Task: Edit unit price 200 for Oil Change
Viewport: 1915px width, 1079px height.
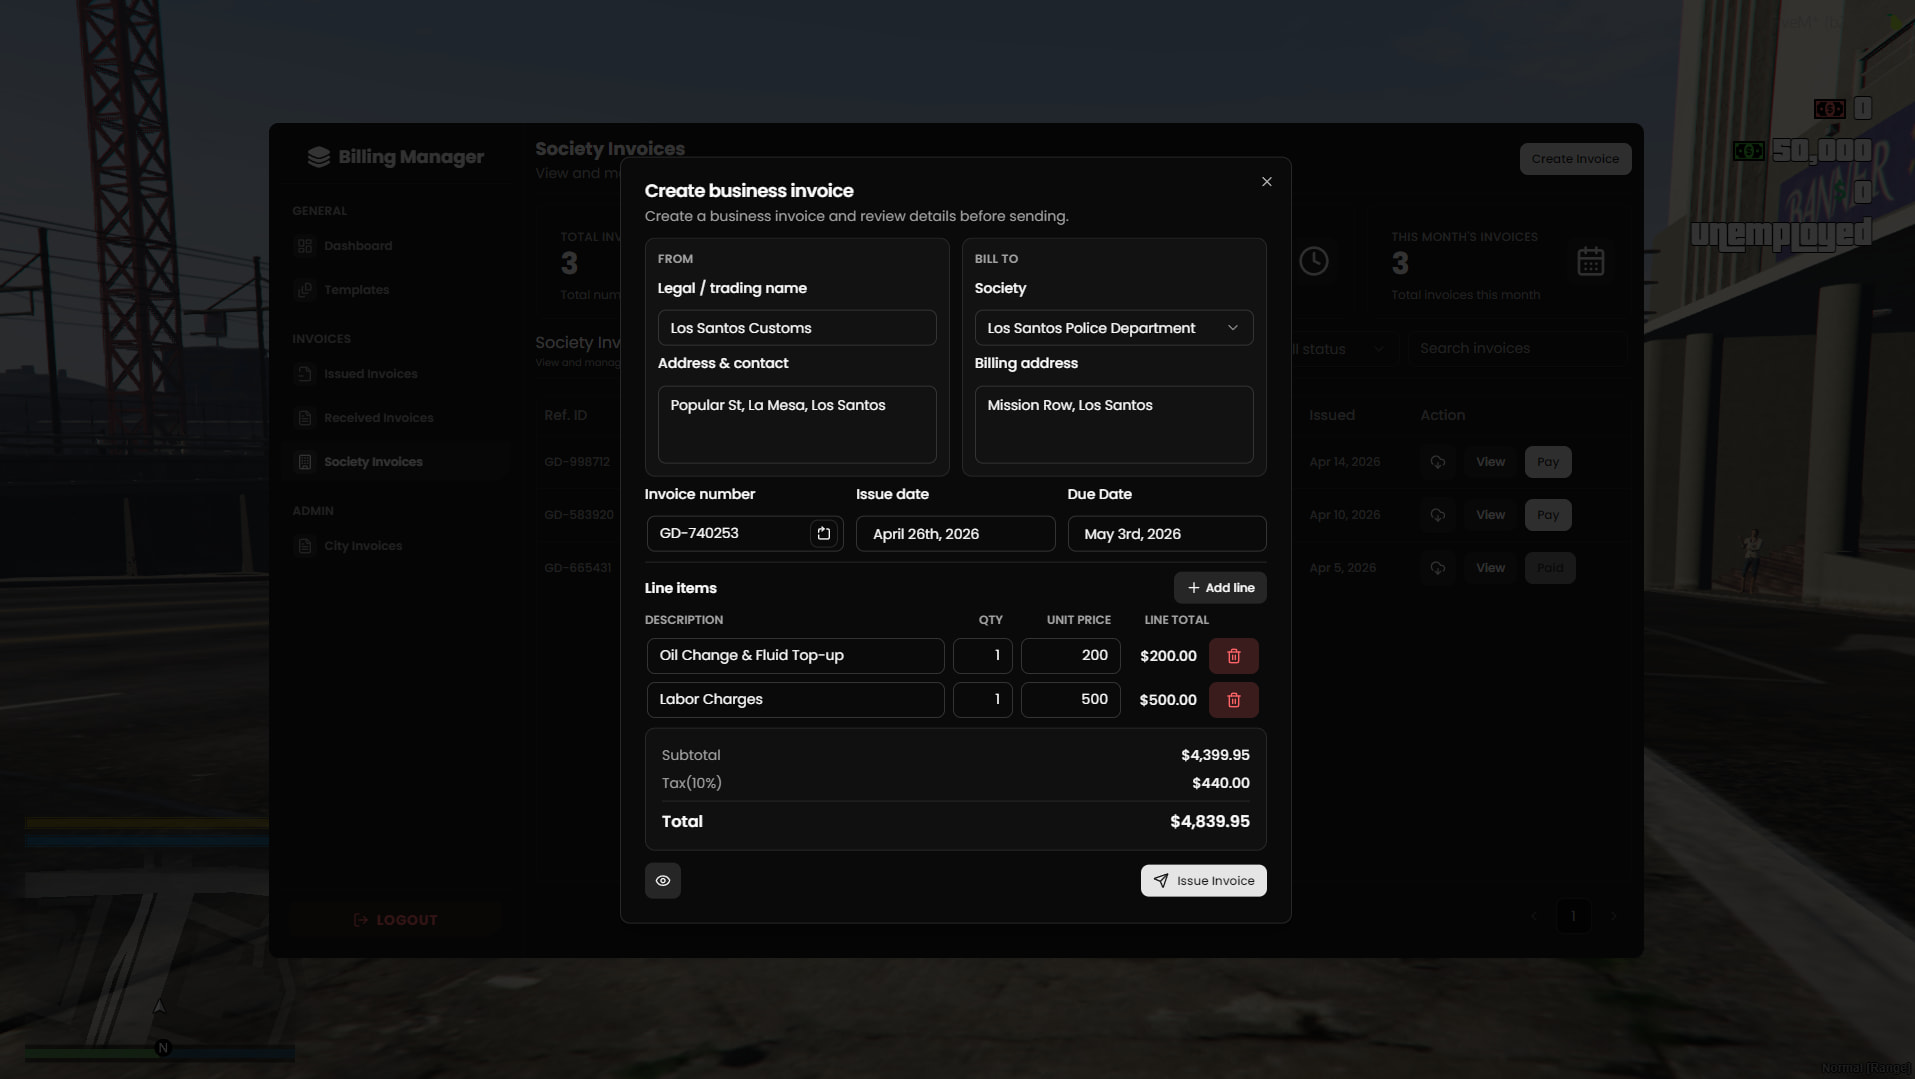Action: coord(1070,656)
